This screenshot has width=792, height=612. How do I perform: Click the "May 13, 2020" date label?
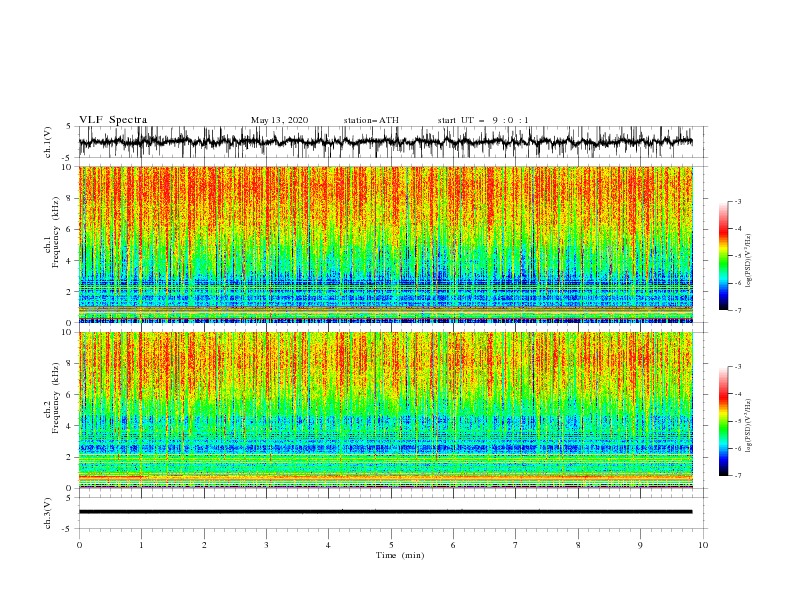(x=279, y=120)
